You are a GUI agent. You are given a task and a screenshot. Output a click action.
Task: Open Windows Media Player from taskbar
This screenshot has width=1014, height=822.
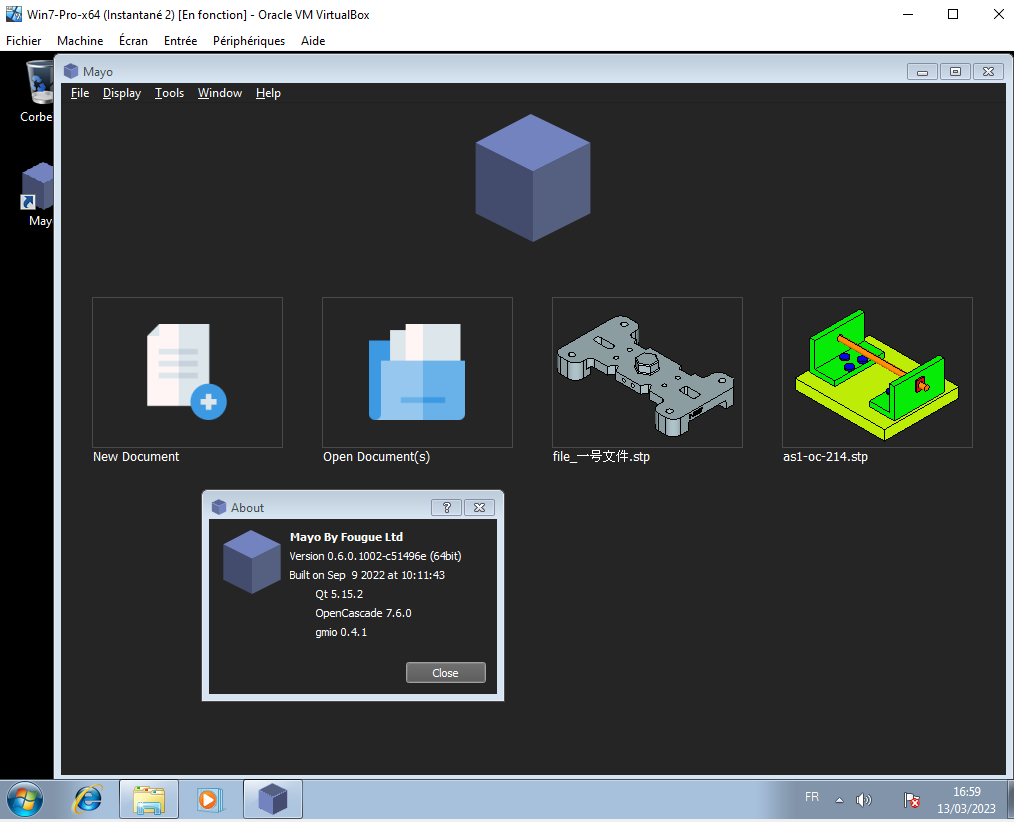point(210,800)
